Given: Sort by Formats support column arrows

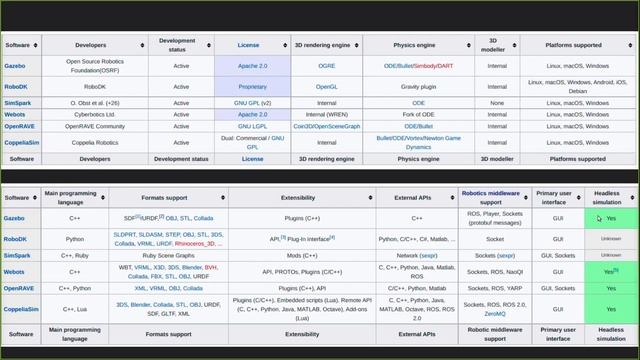Looking at the screenshot, I should [223, 198].
